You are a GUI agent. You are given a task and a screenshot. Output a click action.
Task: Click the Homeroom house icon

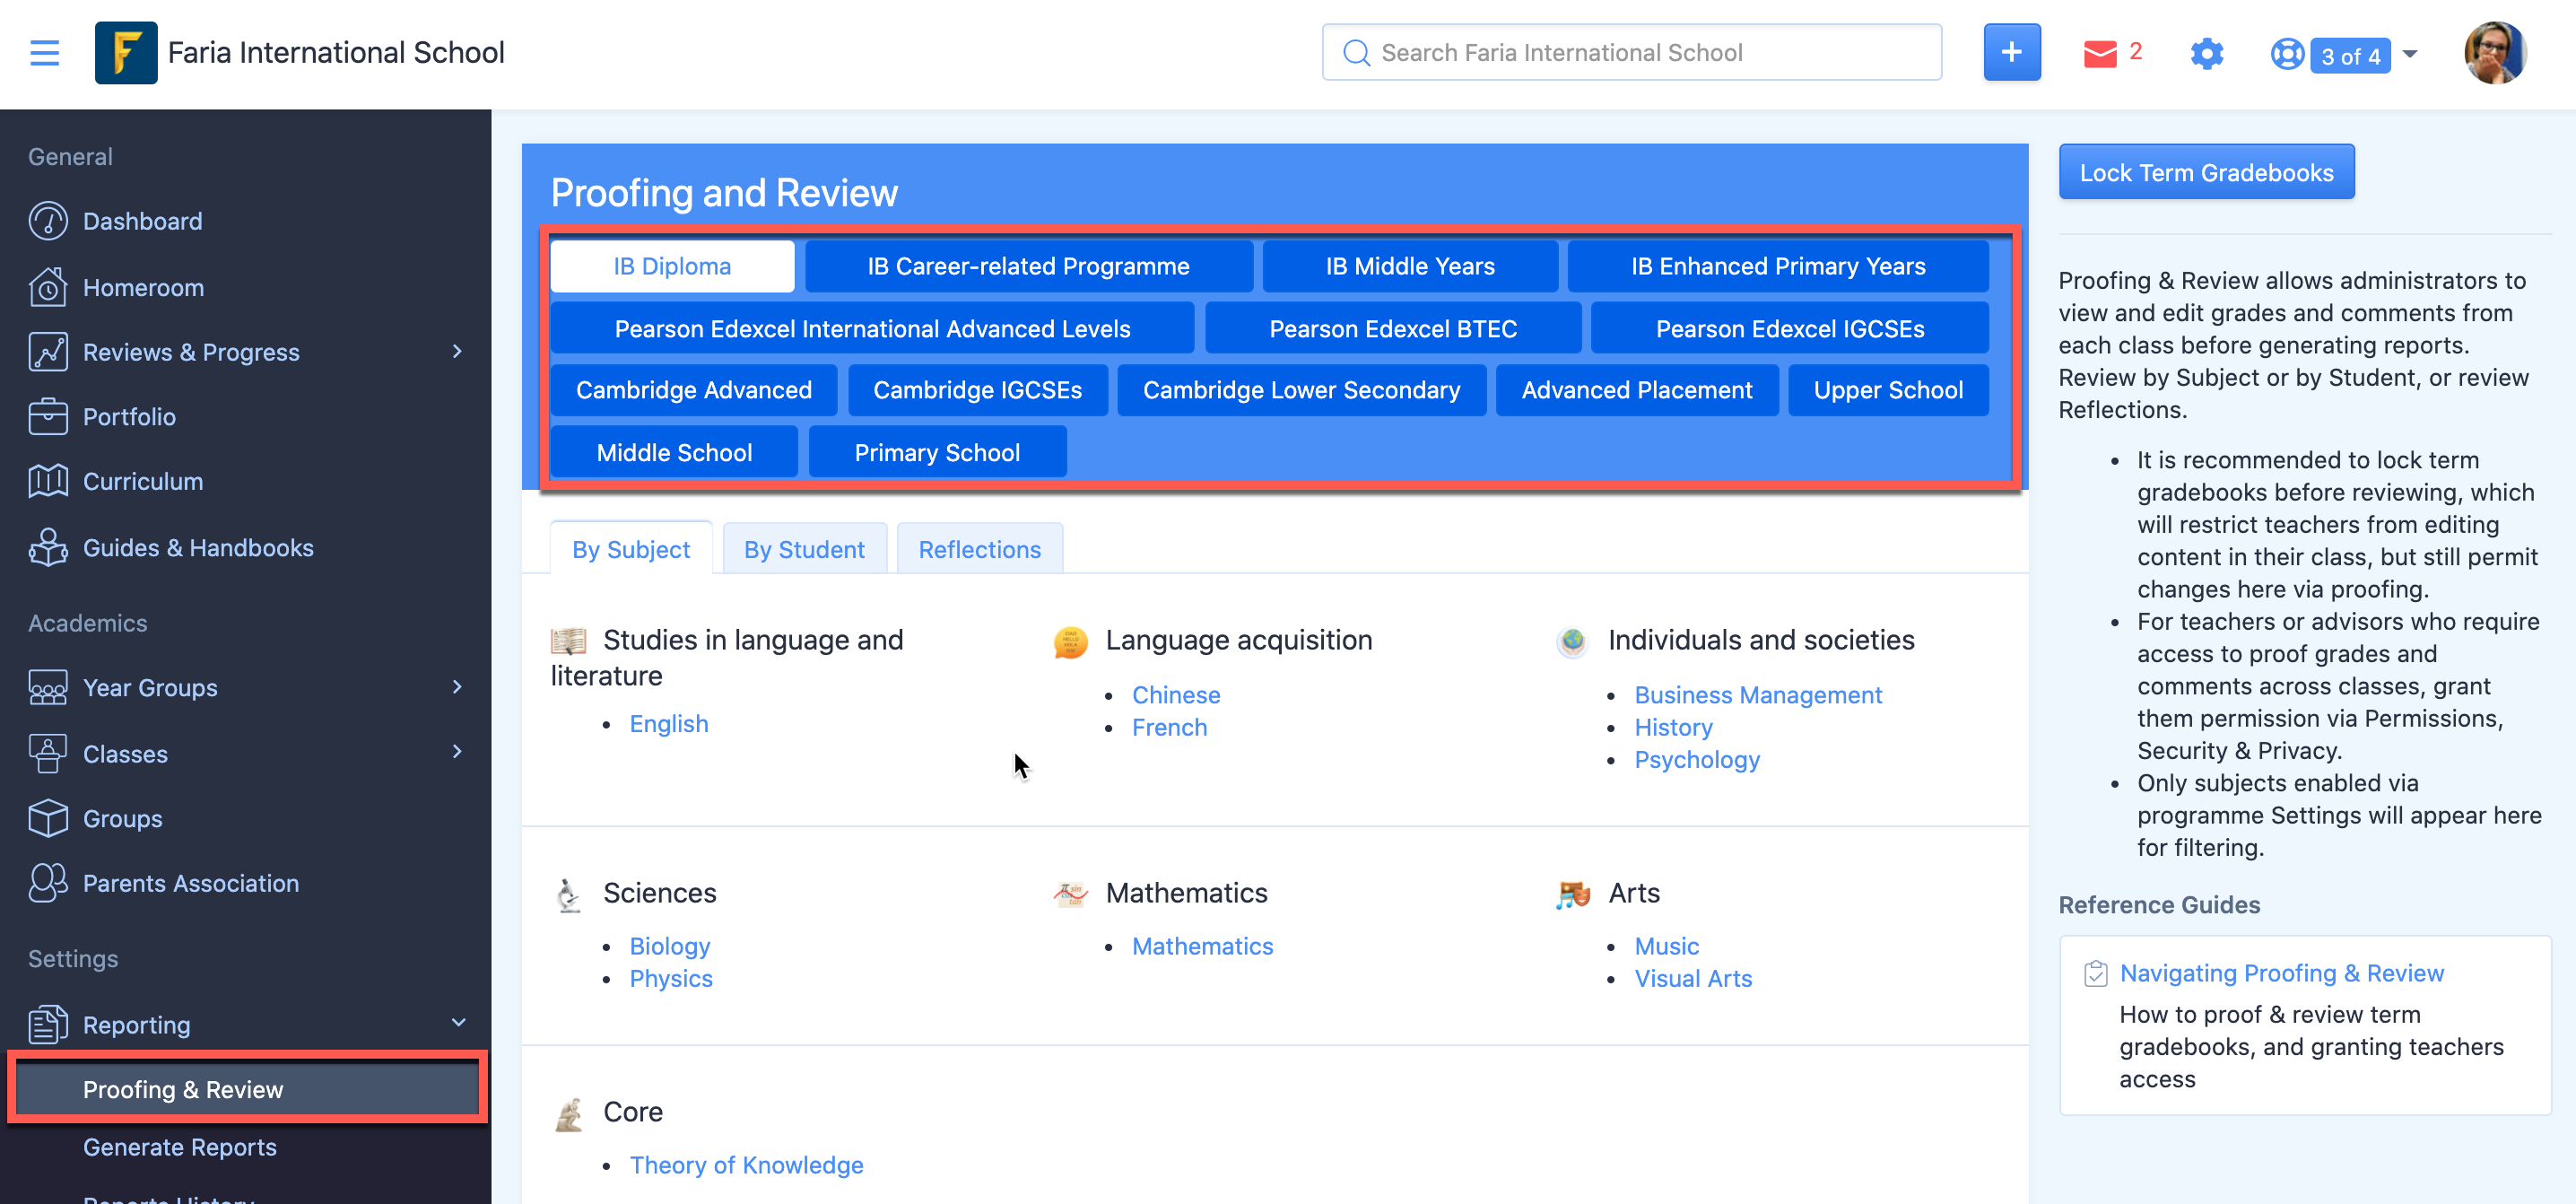[x=48, y=287]
